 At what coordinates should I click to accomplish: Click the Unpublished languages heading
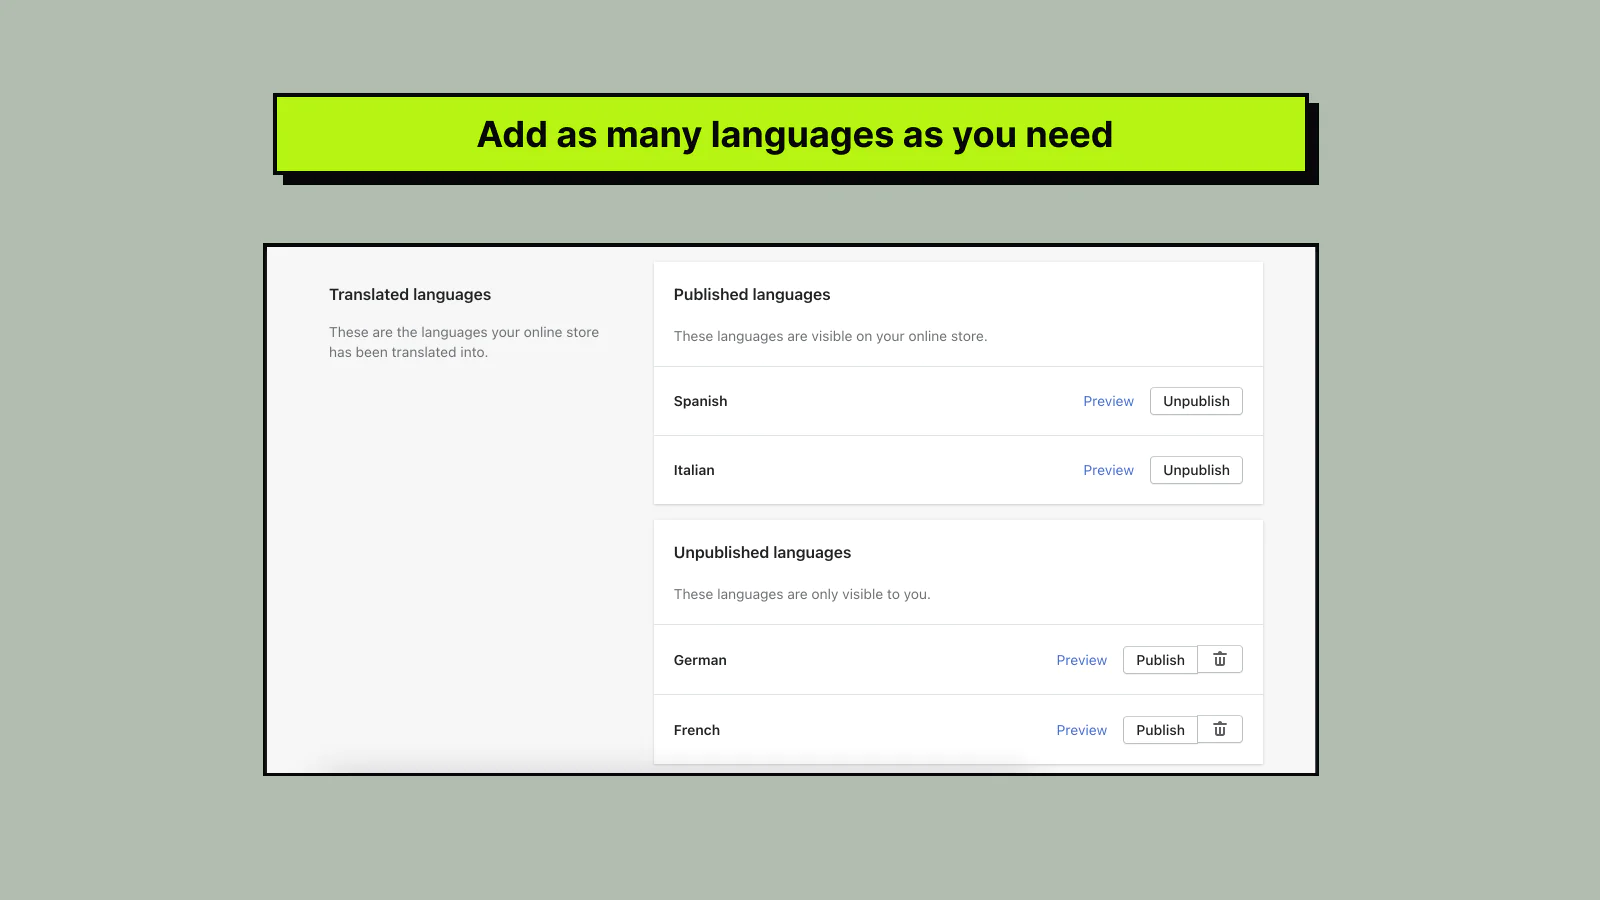(x=762, y=552)
